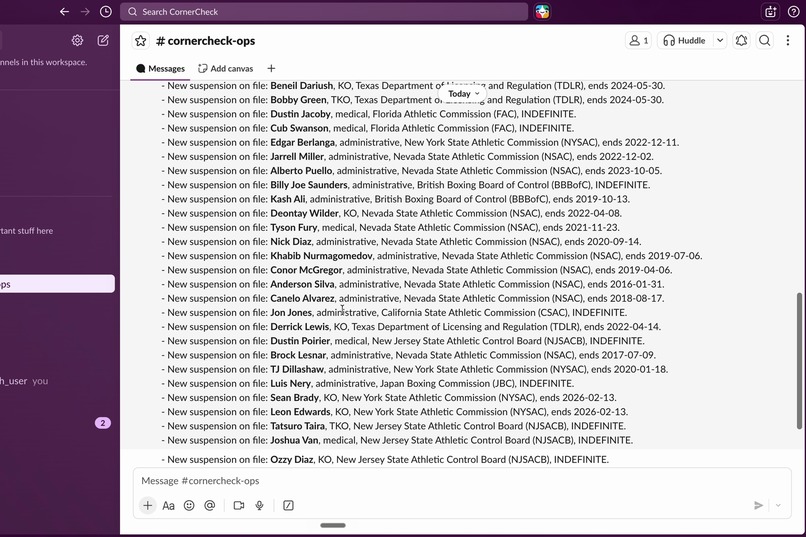Screen dimensions: 806x537
Task: Open the emoji picker
Action: [189, 505]
